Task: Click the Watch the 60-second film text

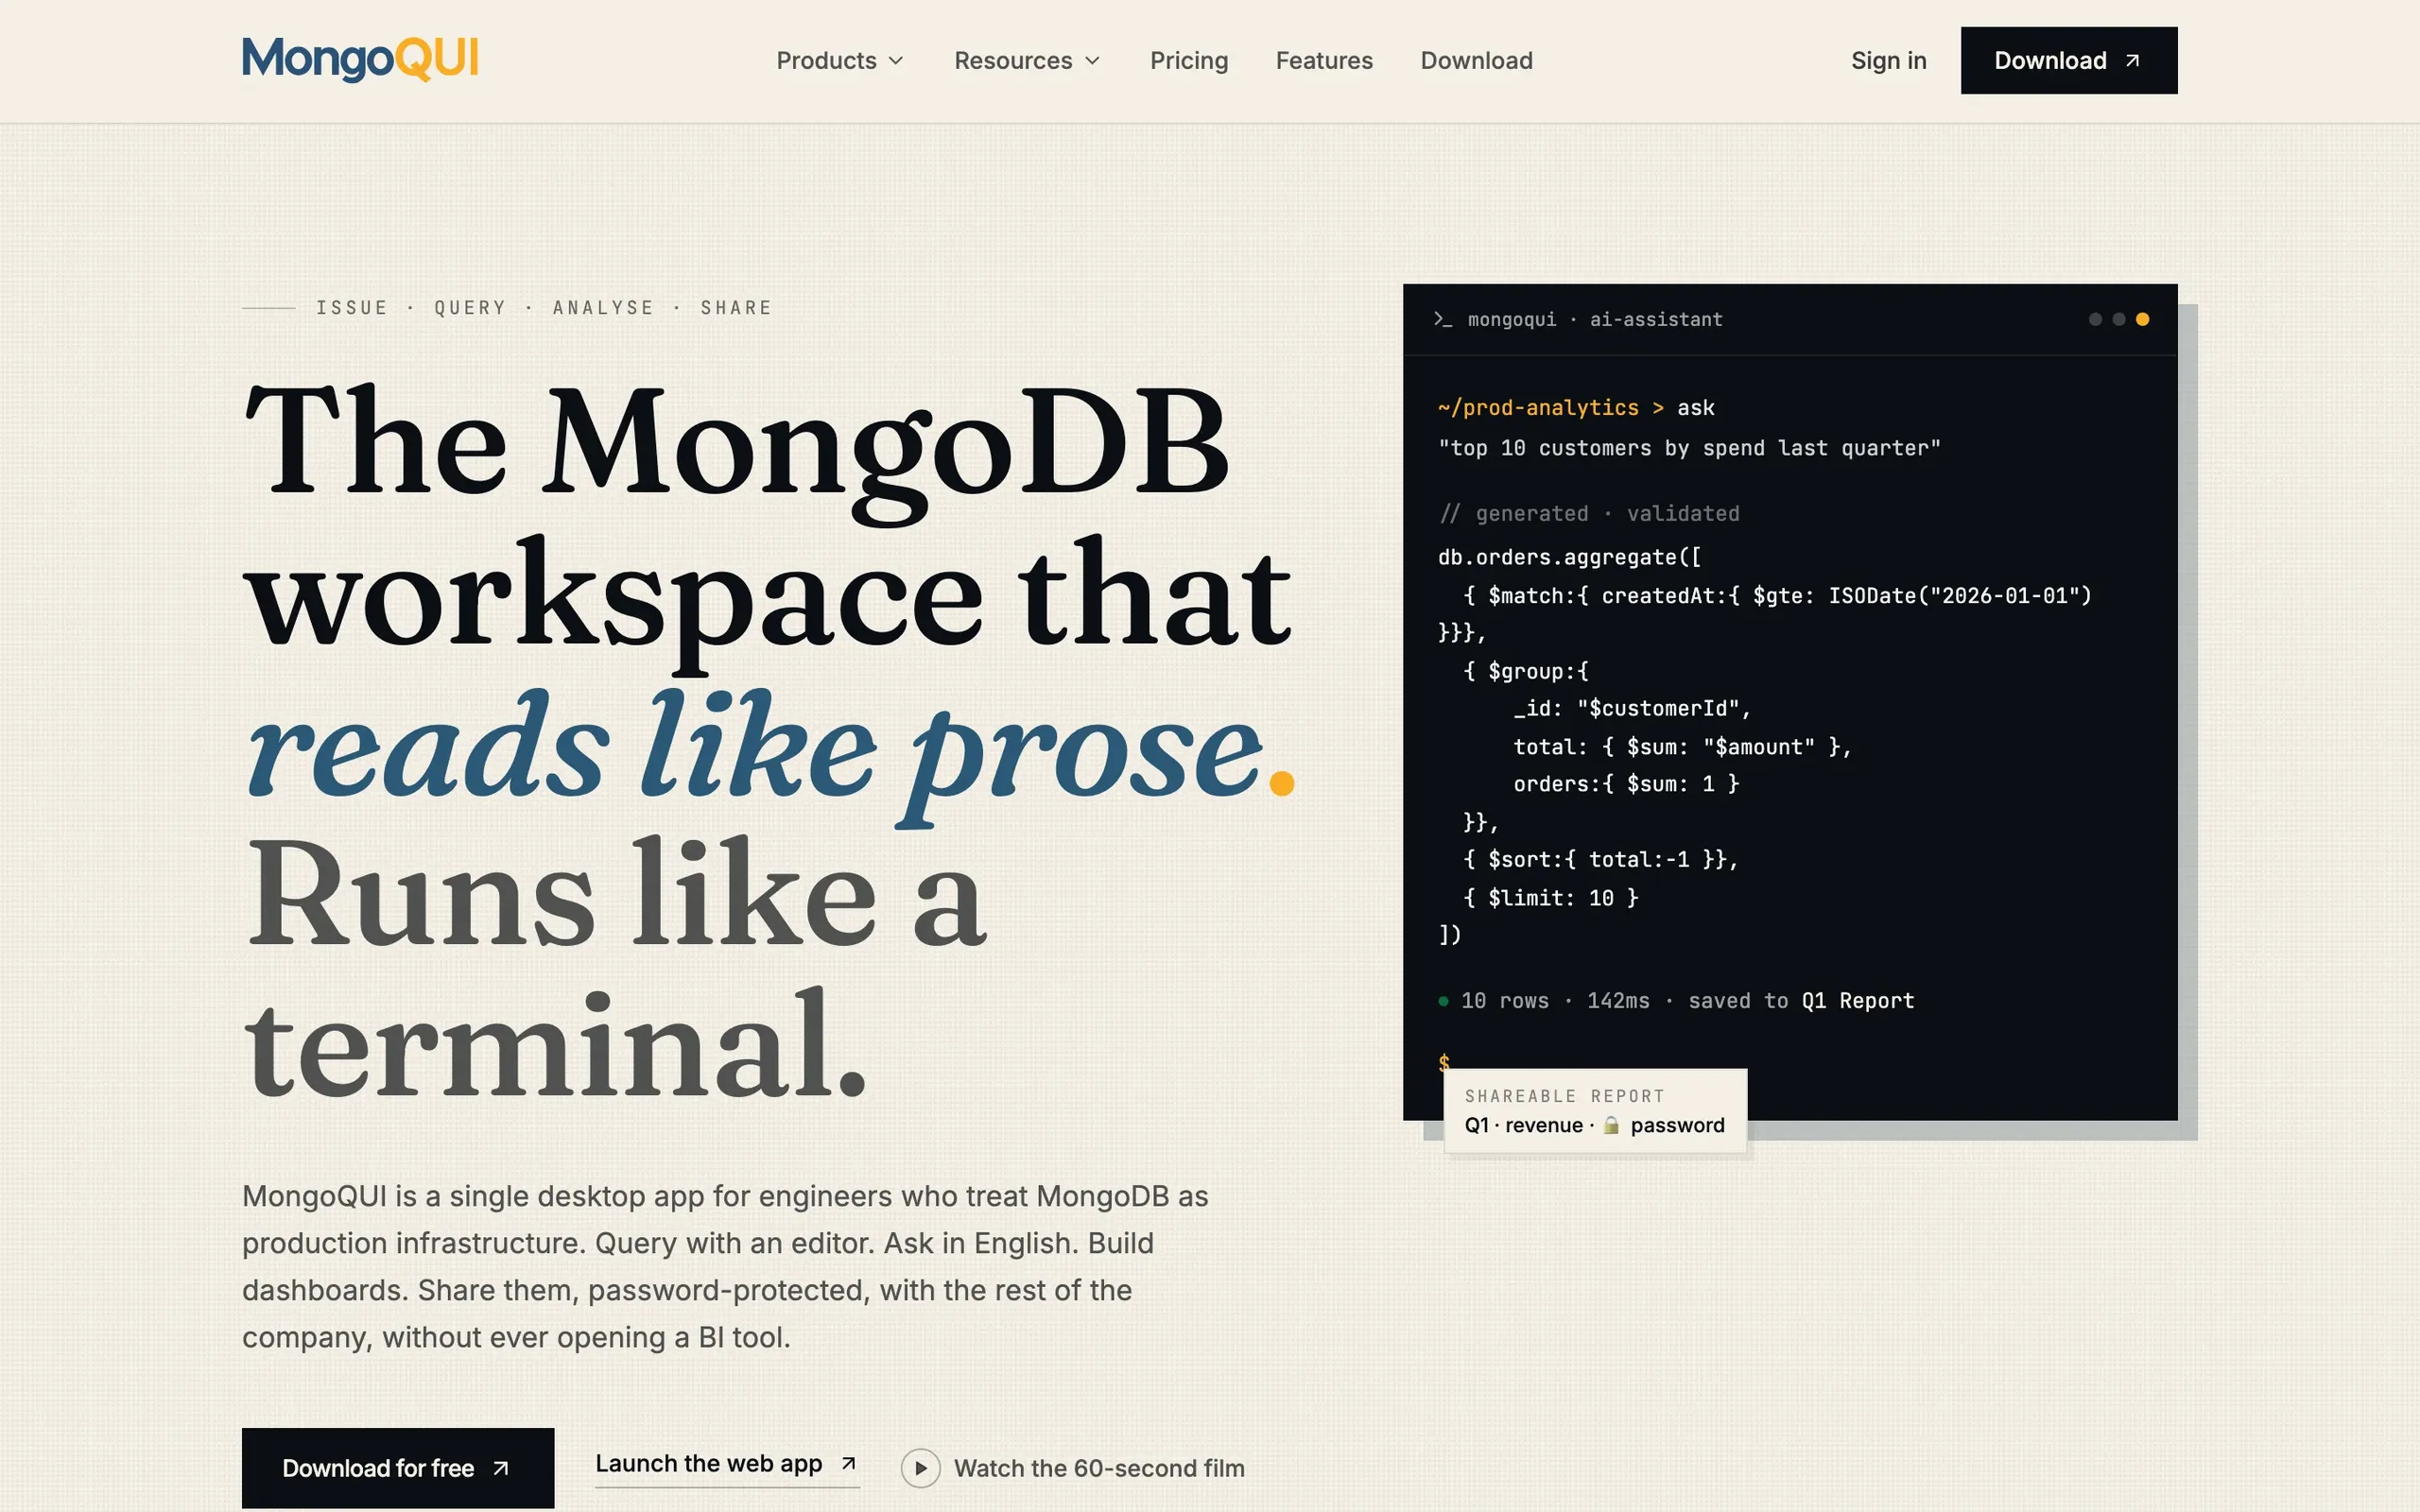Action: (x=1099, y=1468)
